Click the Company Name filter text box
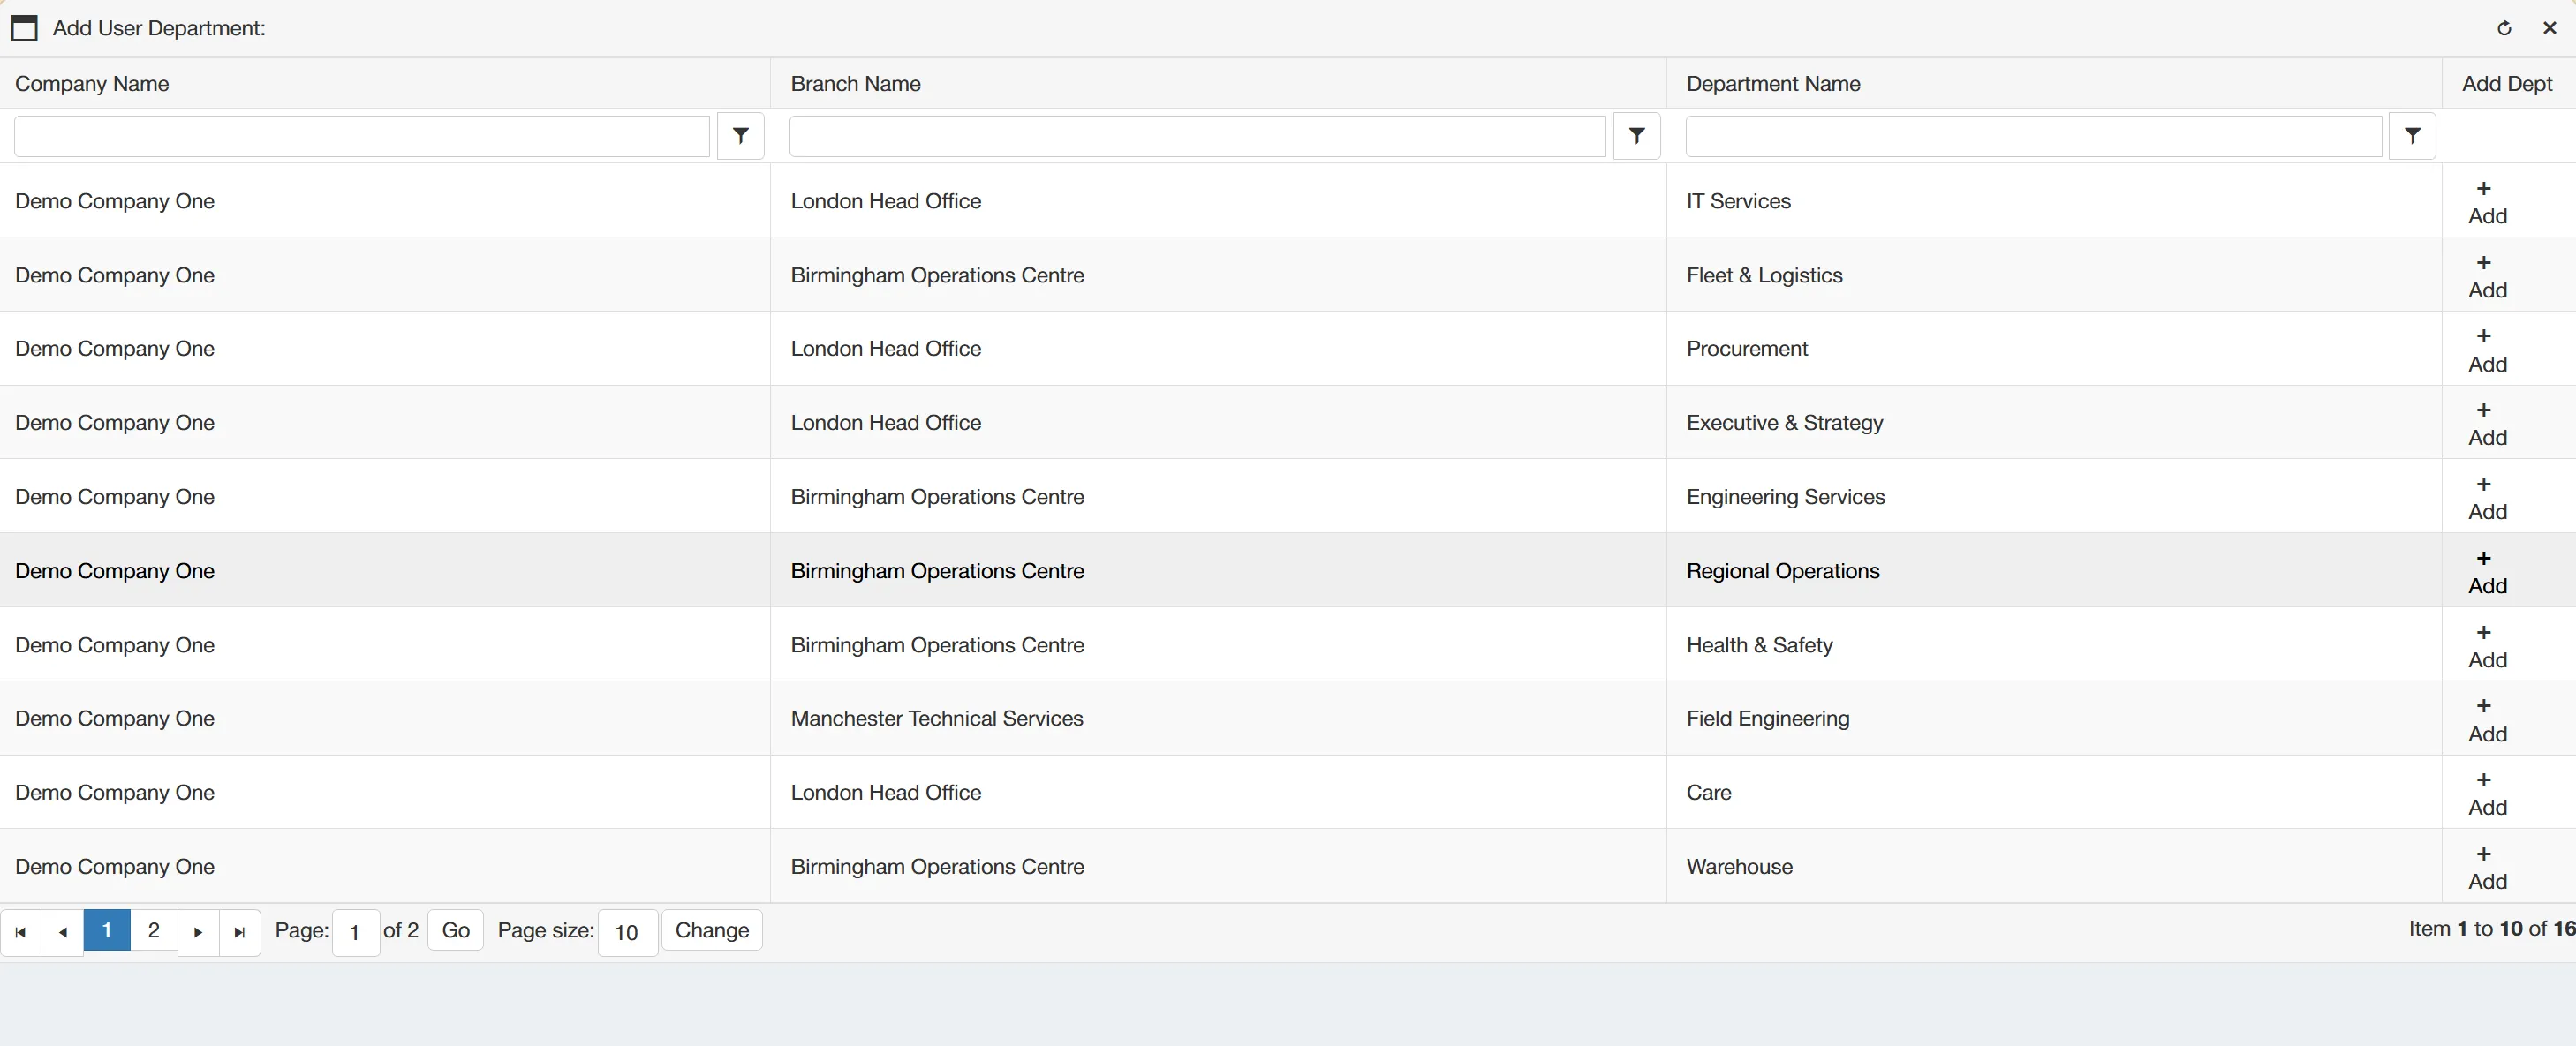Viewport: 2576px width, 1046px height. pyautogui.click(x=362, y=136)
